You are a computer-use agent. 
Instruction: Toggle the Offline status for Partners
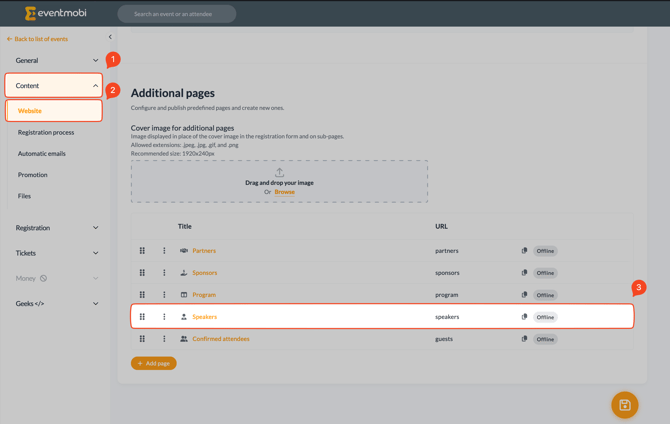pyautogui.click(x=545, y=251)
